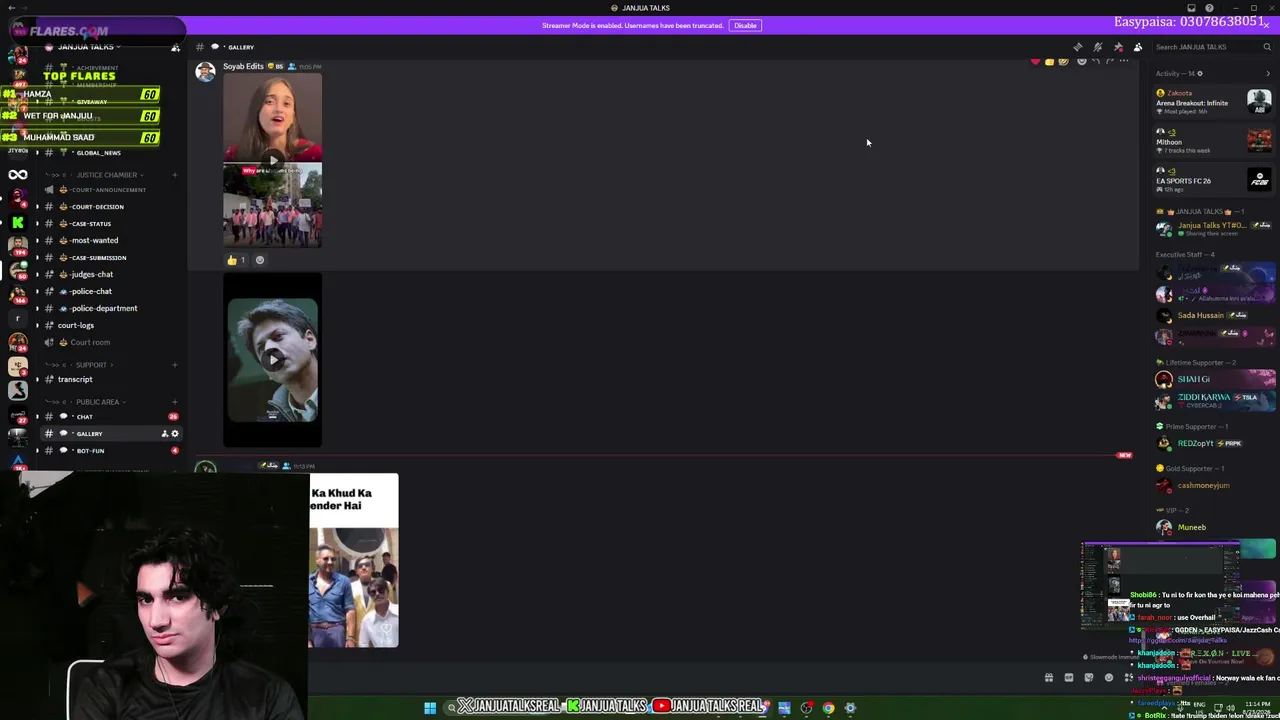Expand threads arrow beside transcript channel
This screenshot has width=1280, height=720.
tap(37, 379)
